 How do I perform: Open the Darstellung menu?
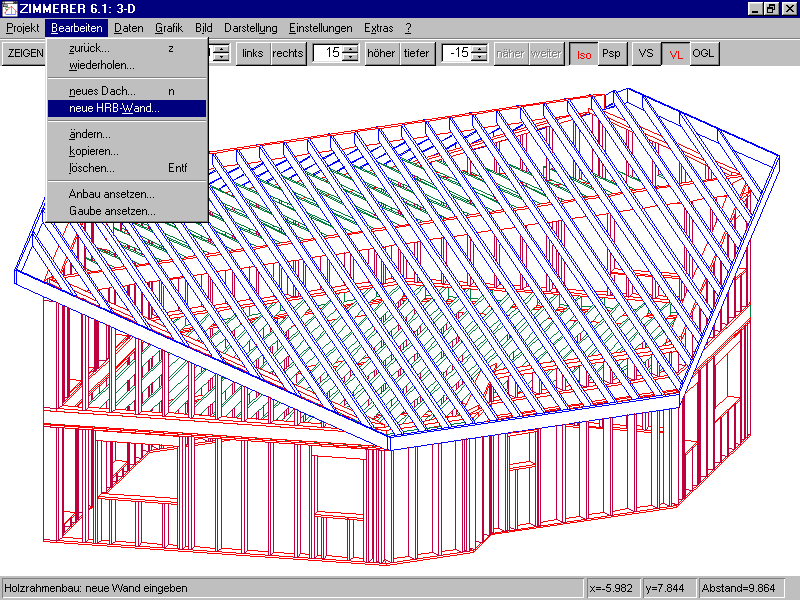tap(251, 28)
